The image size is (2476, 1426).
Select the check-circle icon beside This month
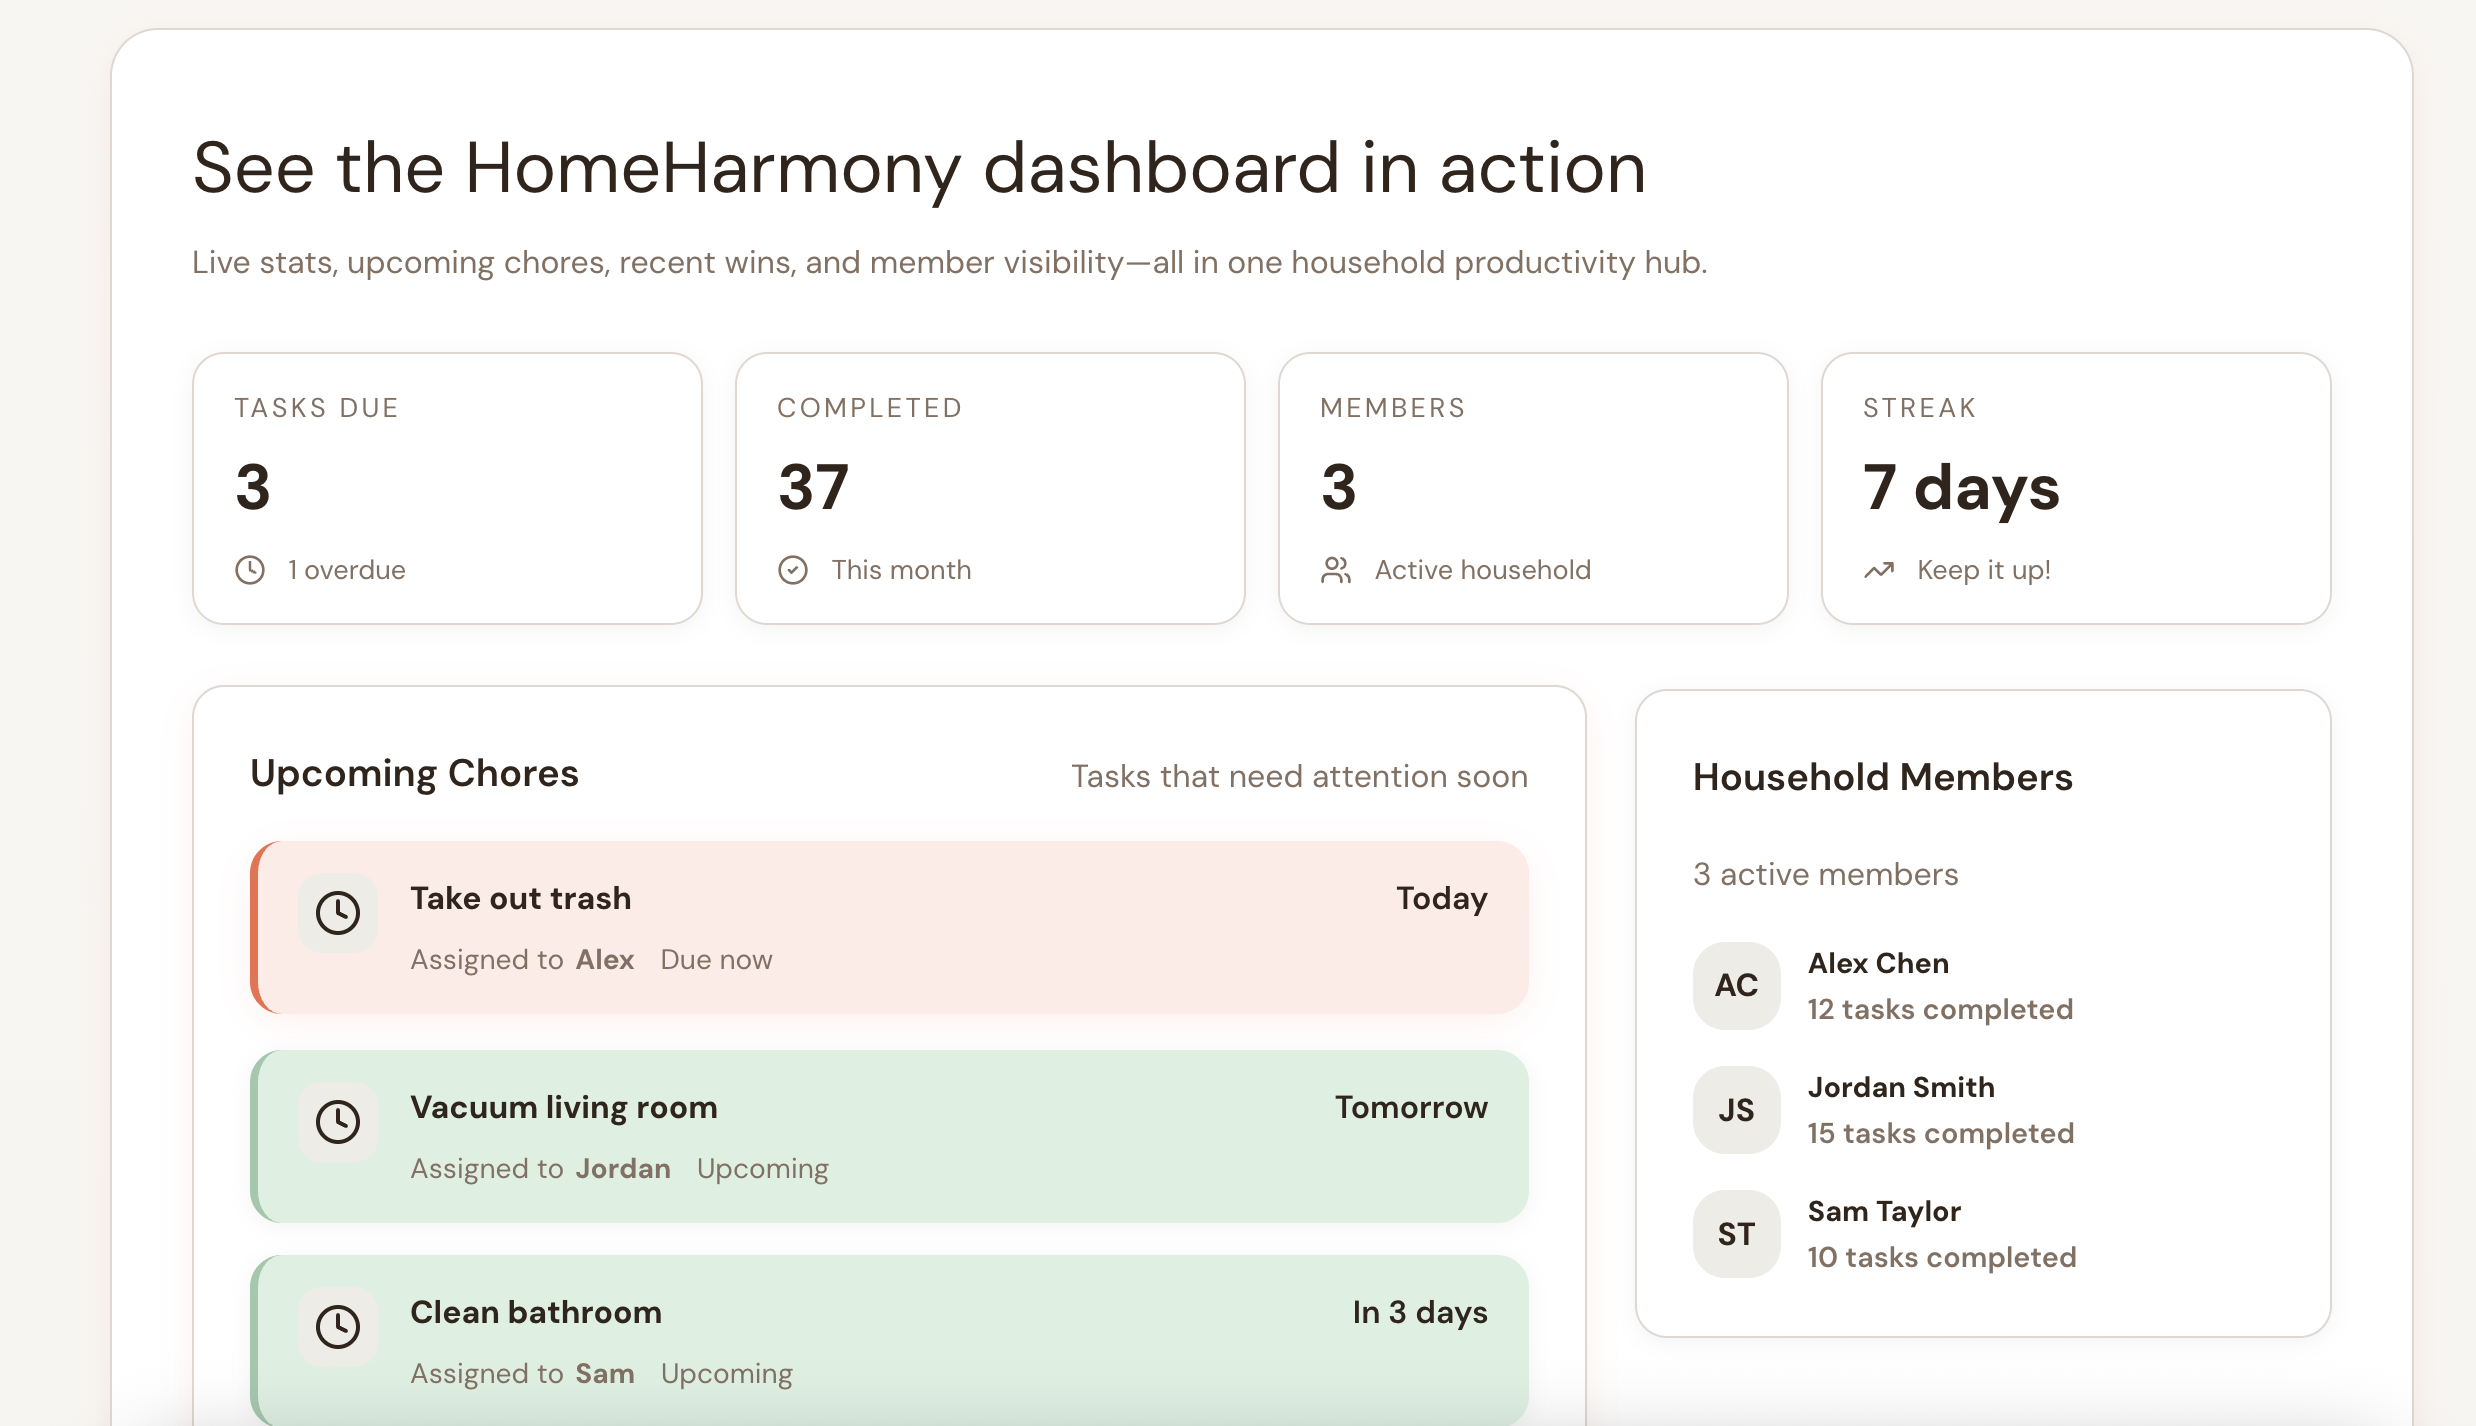tap(792, 569)
